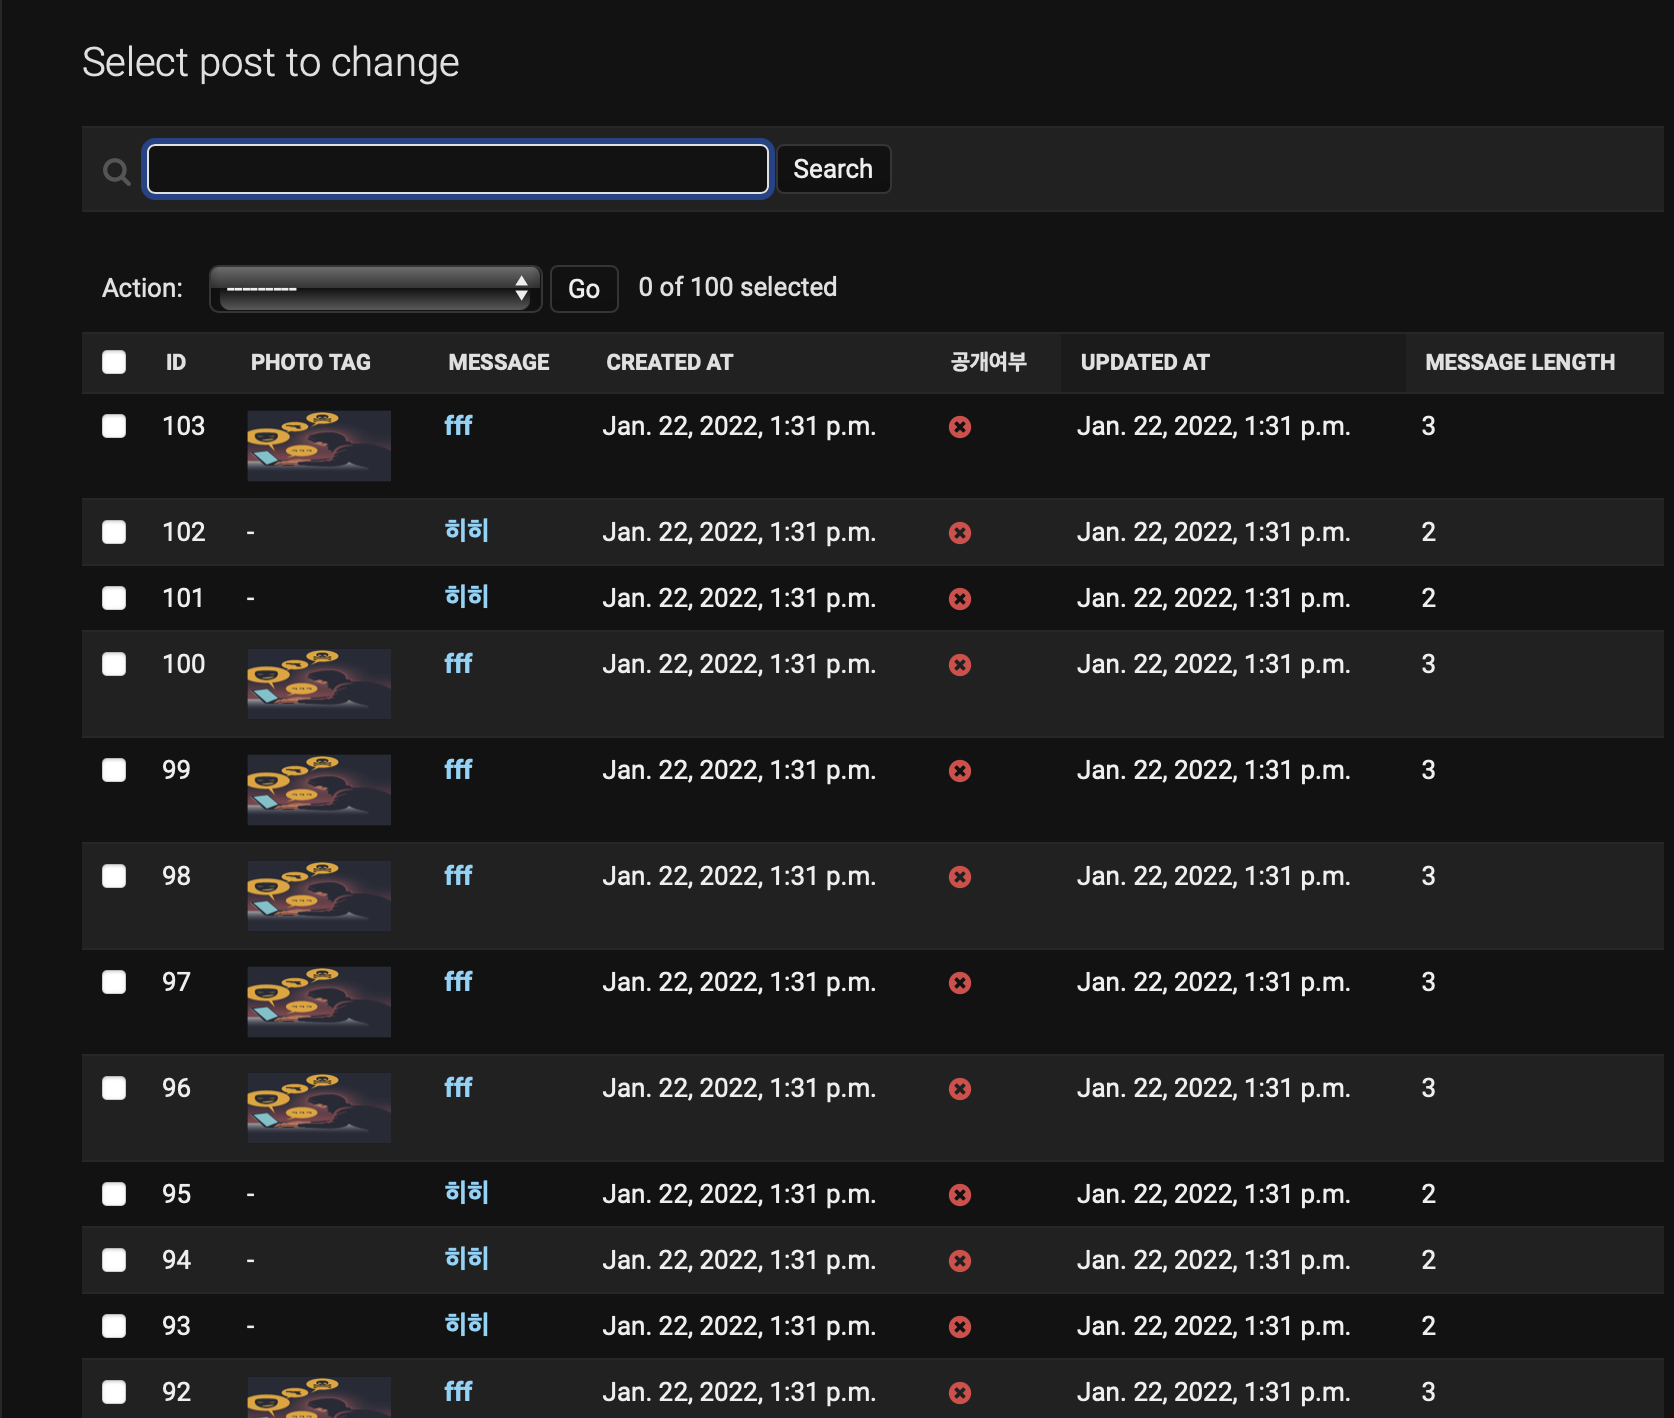Check the checkbox for post 98

114,876
